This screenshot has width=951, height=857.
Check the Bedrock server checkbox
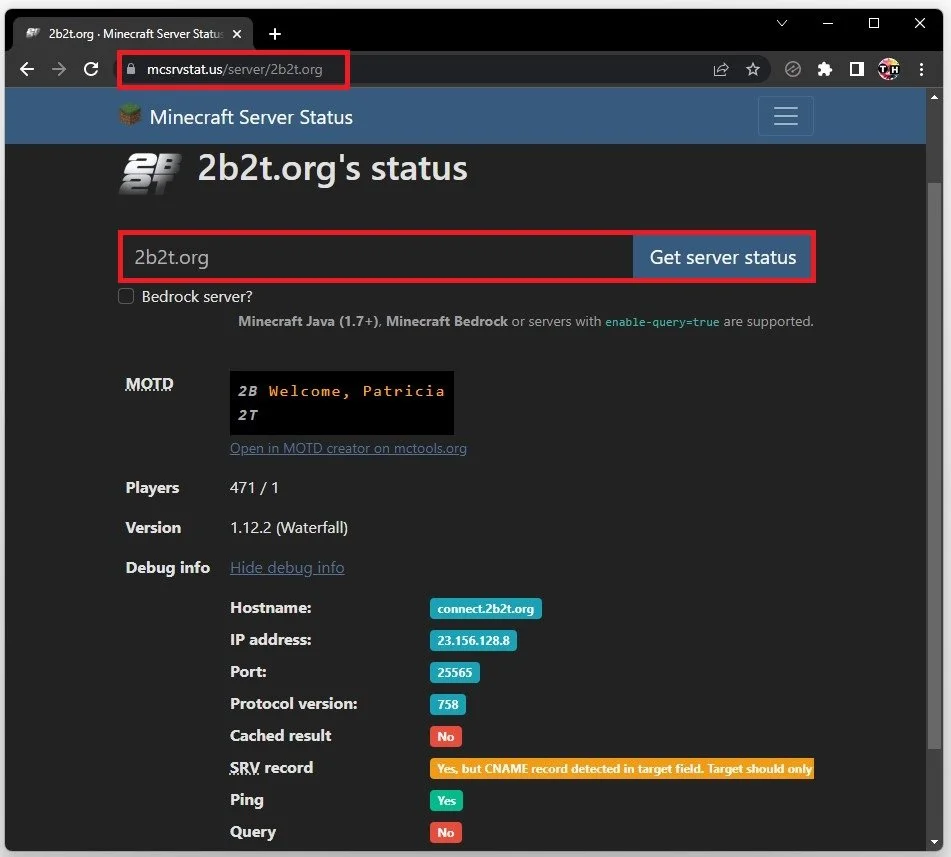pyautogui.click(x=126, y=296)
